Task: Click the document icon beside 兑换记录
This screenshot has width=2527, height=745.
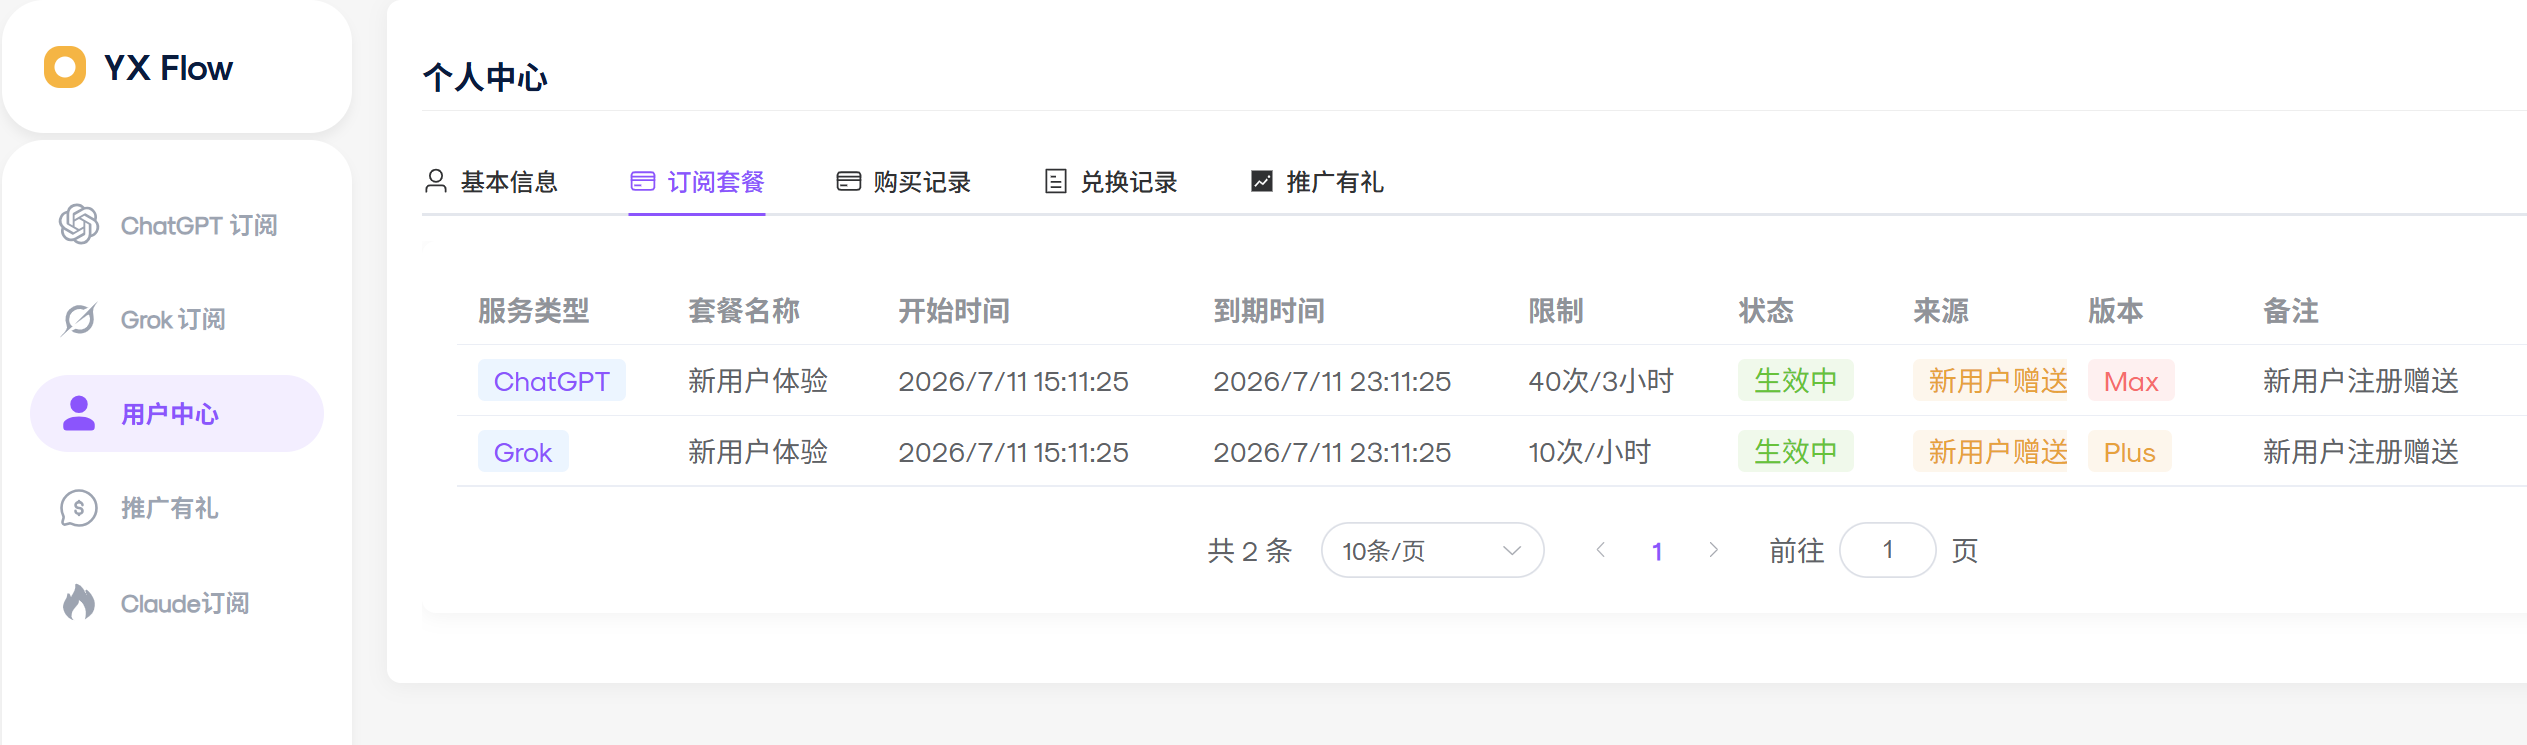Action: [x=1056, y=181]
